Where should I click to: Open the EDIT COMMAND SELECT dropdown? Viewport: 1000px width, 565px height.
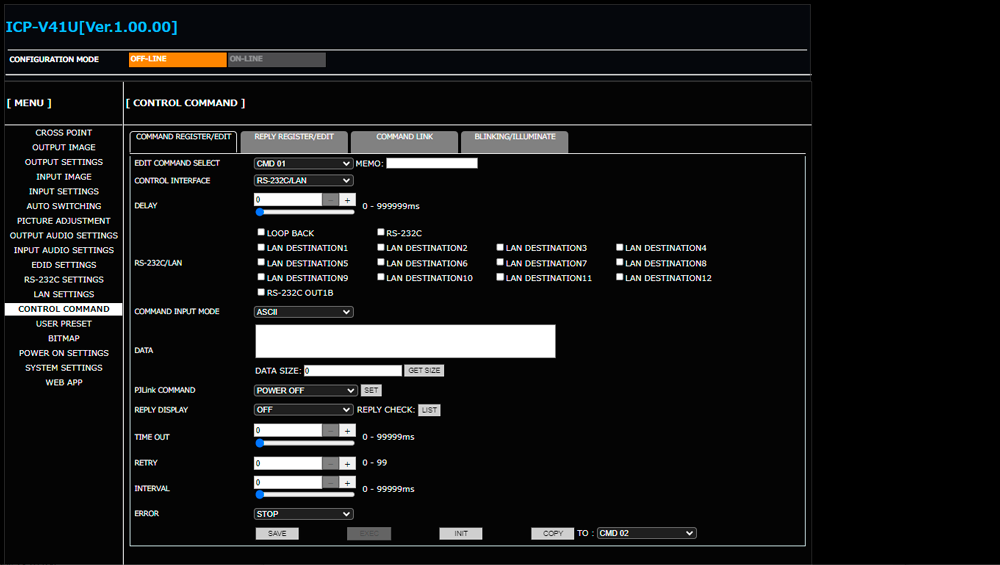pyautogui.click(x=303, y=163)
